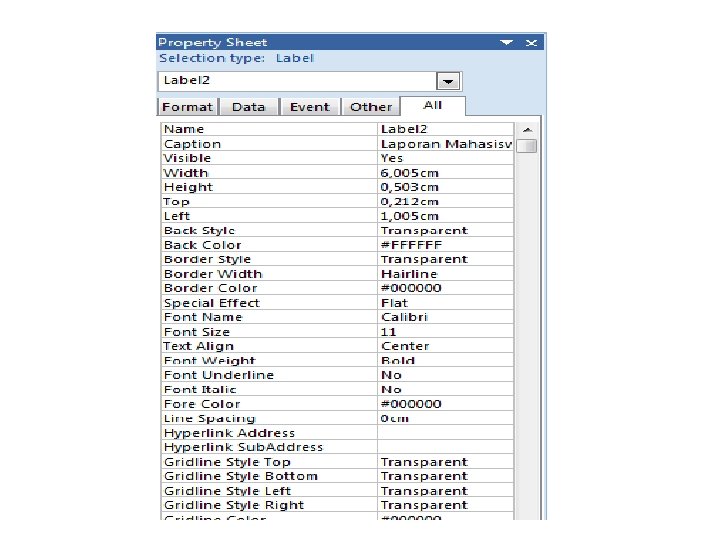The height and width of the screenshot is (540, 720).
Task: Select the Other tab
Action: [371, 107]
